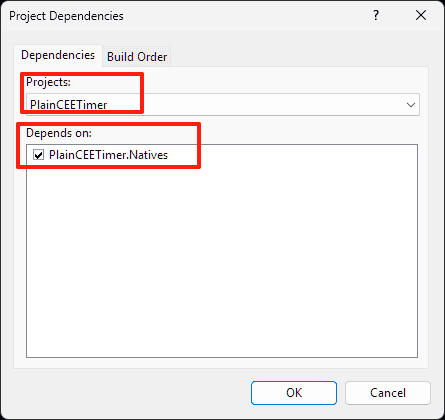Click the middle of the Projects combo box
This screenshot has width=445, height=420.
click(x=223, y=105)
